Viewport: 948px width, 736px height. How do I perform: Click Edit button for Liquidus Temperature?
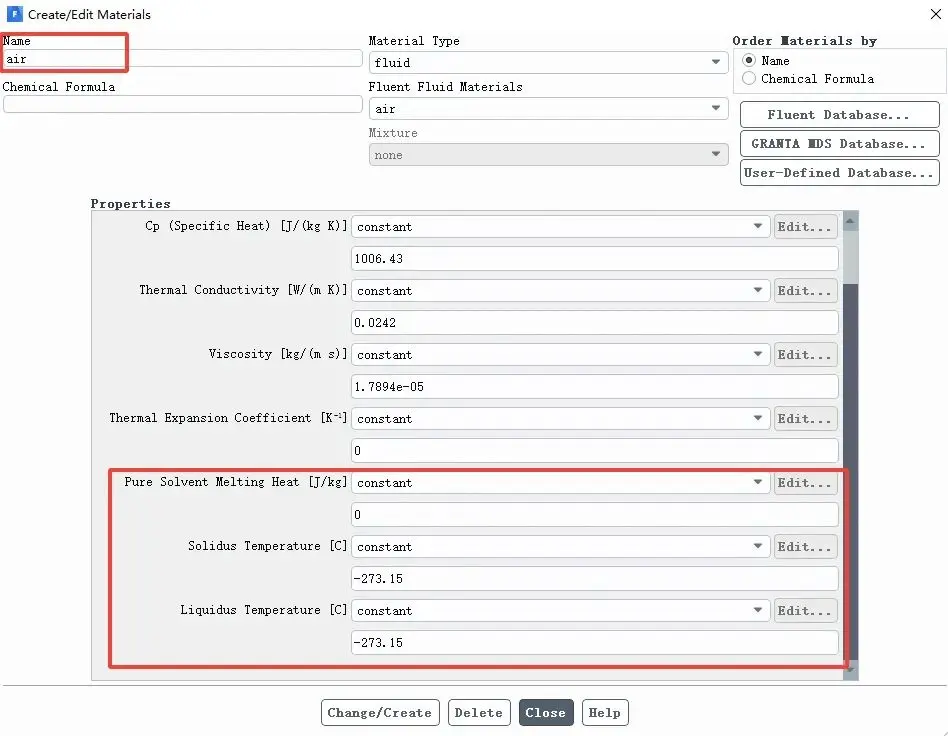[x=805, y=611]
